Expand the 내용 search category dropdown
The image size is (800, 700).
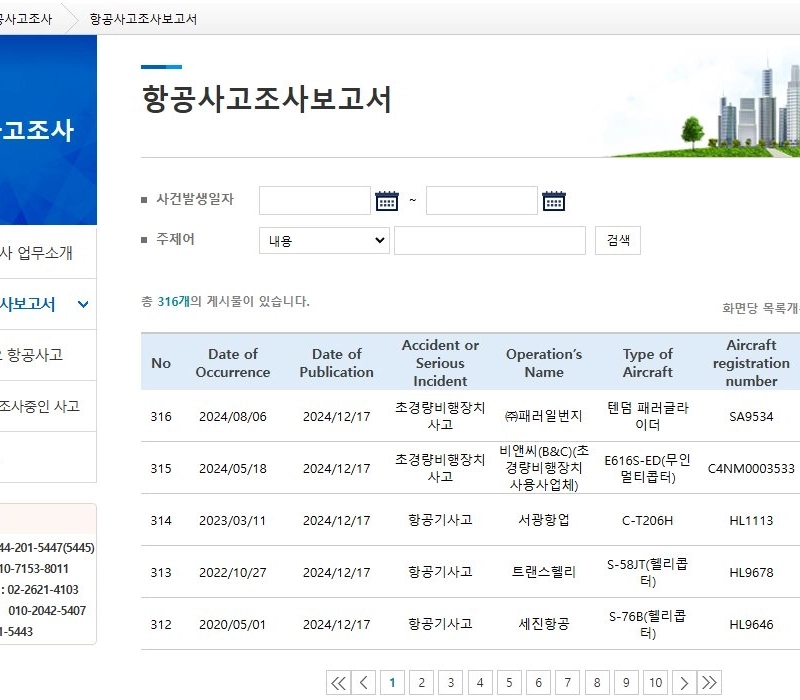324,241
